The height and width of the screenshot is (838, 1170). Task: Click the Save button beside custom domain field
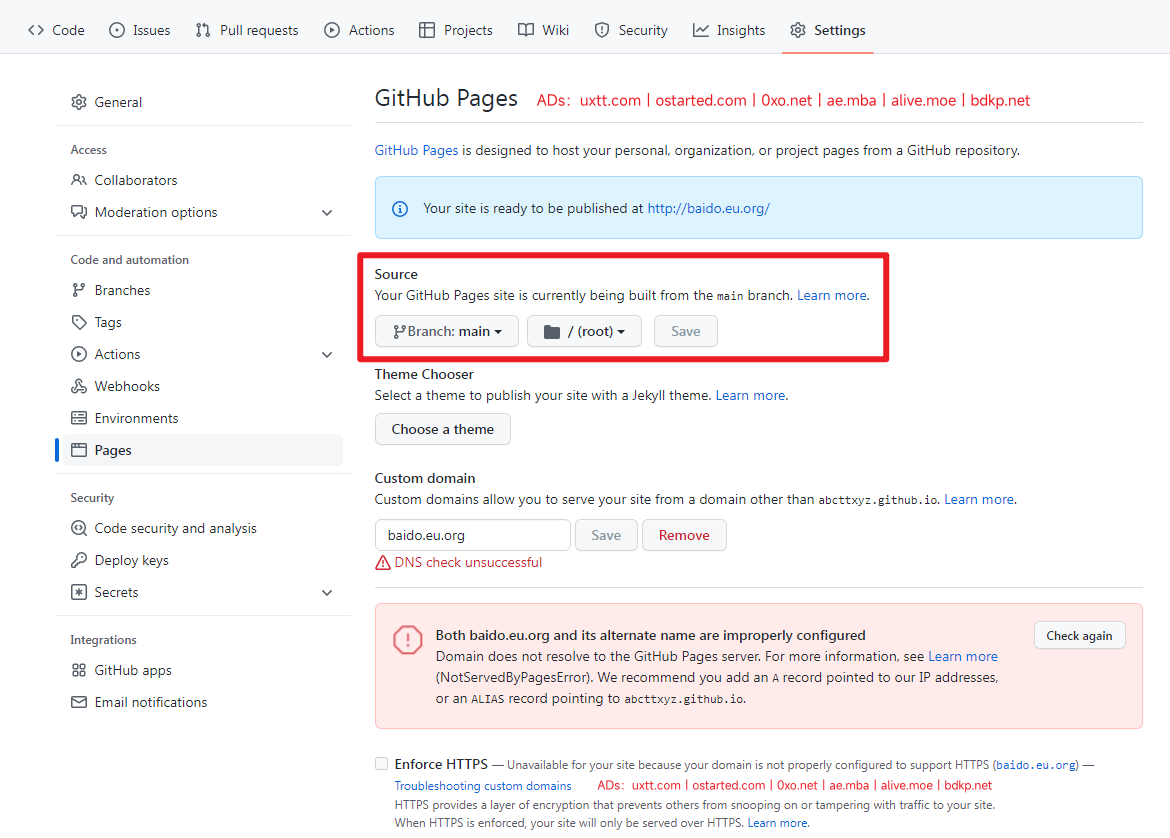click(x=606, y=535)
